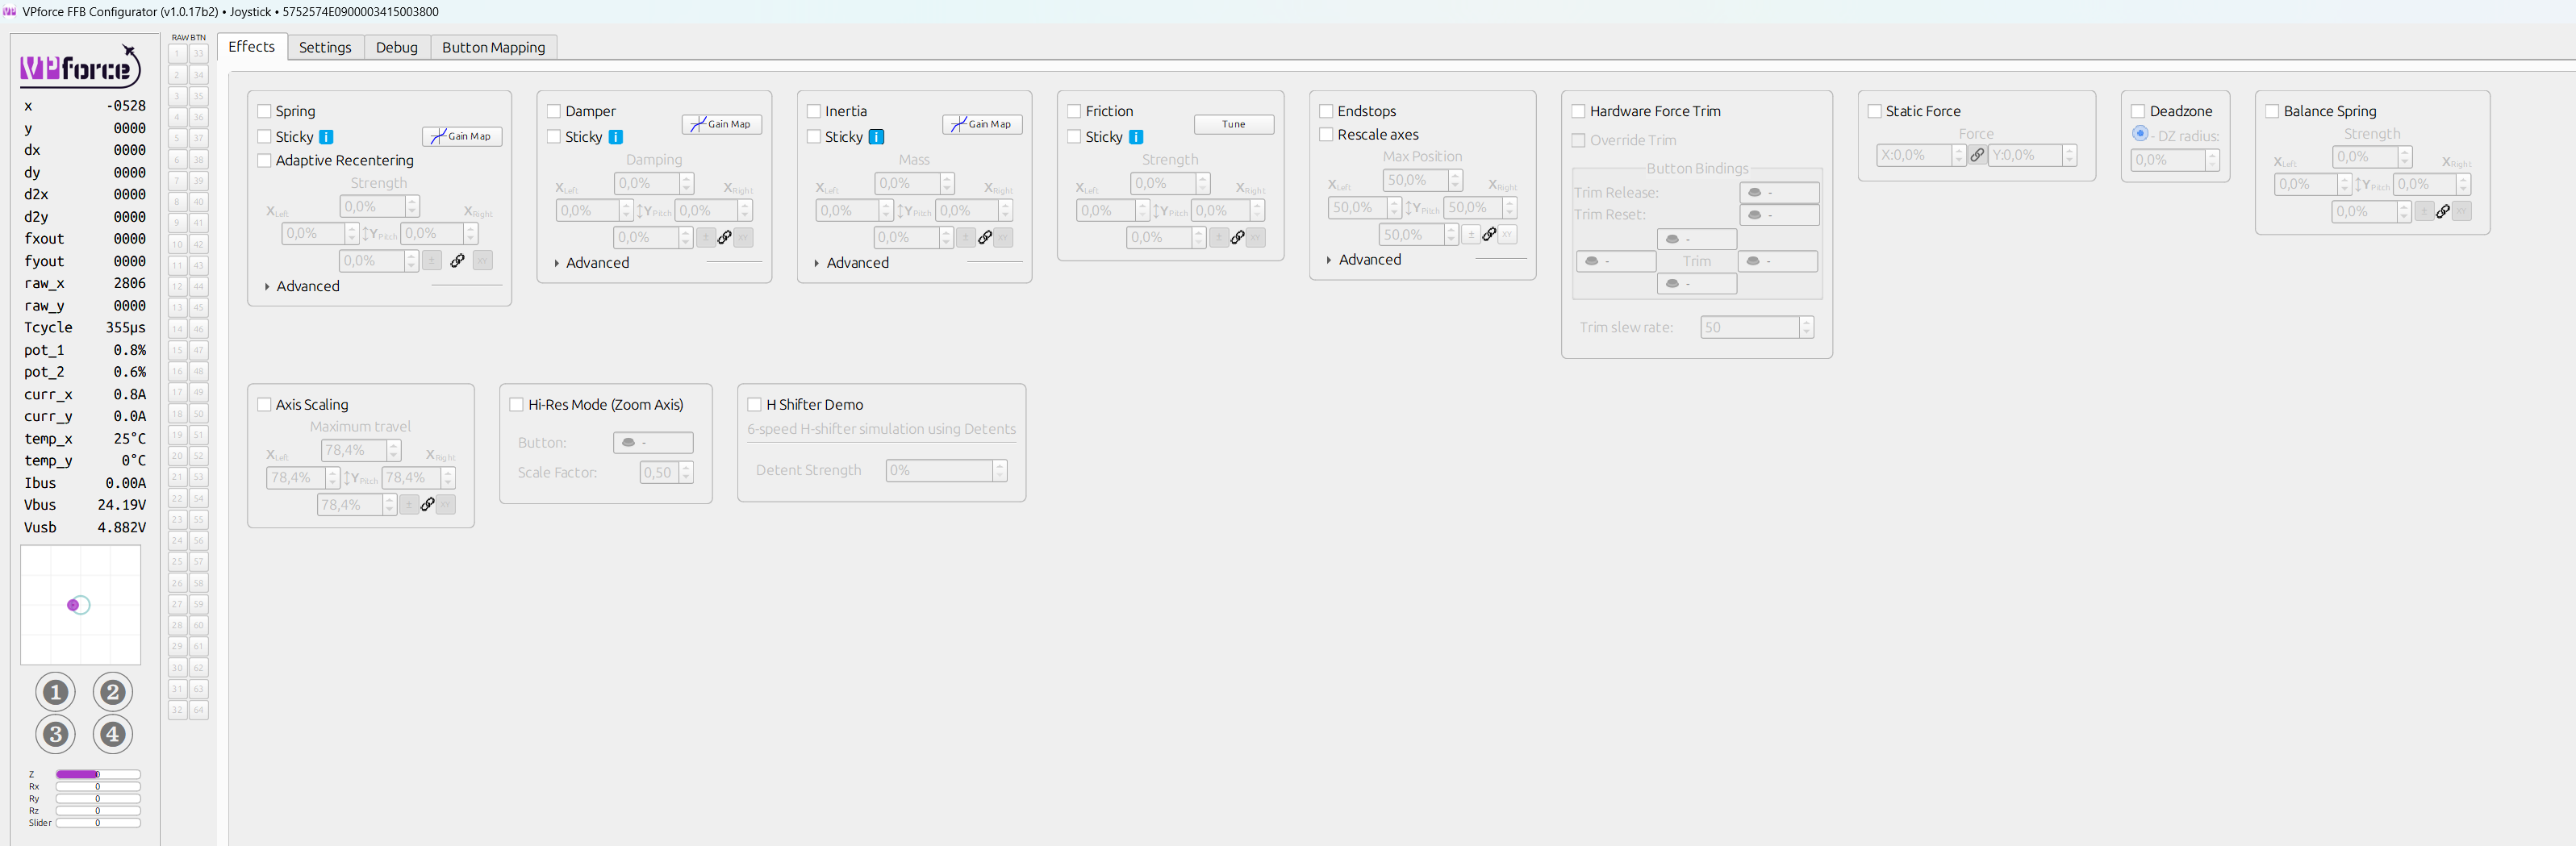Open the binding selector above Trim label
Screen dimensions: 2576x846
pyautogui.click(x=1697, y=240)
